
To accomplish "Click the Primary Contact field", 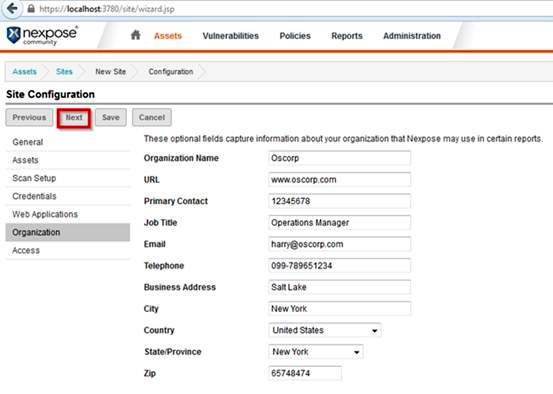I will click(x=339, y=201).
